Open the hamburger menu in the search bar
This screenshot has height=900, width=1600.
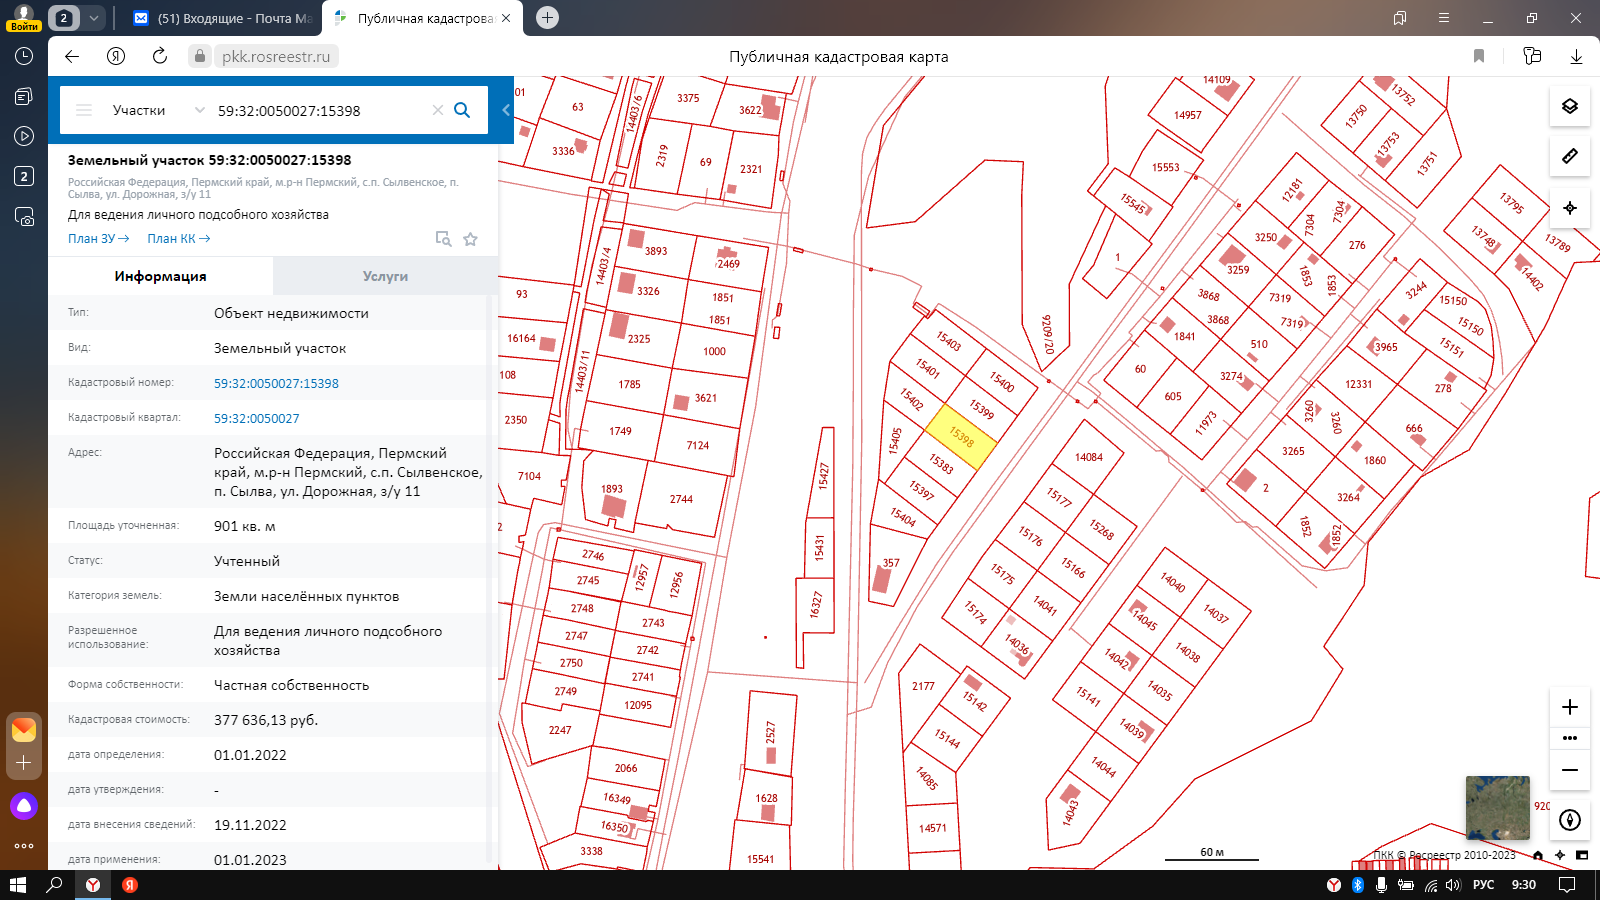click(x=84, y=110)
